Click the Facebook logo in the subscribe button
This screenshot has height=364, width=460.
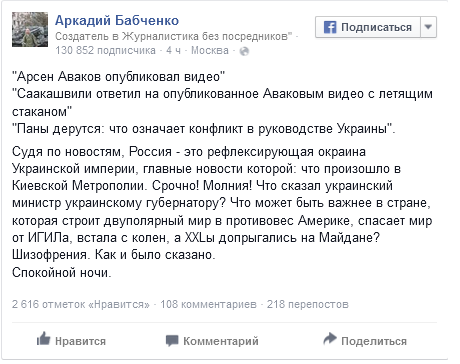(x=330, y=27)
